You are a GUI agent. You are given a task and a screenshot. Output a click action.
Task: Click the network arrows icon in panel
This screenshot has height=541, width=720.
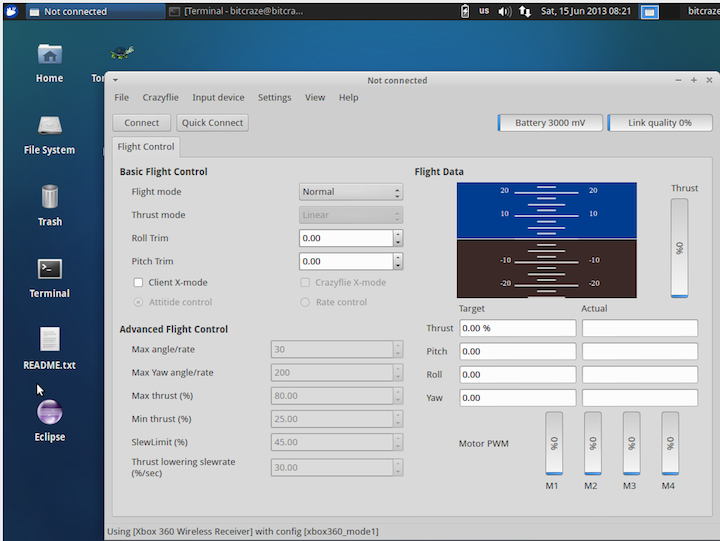(x=525, y=12)
